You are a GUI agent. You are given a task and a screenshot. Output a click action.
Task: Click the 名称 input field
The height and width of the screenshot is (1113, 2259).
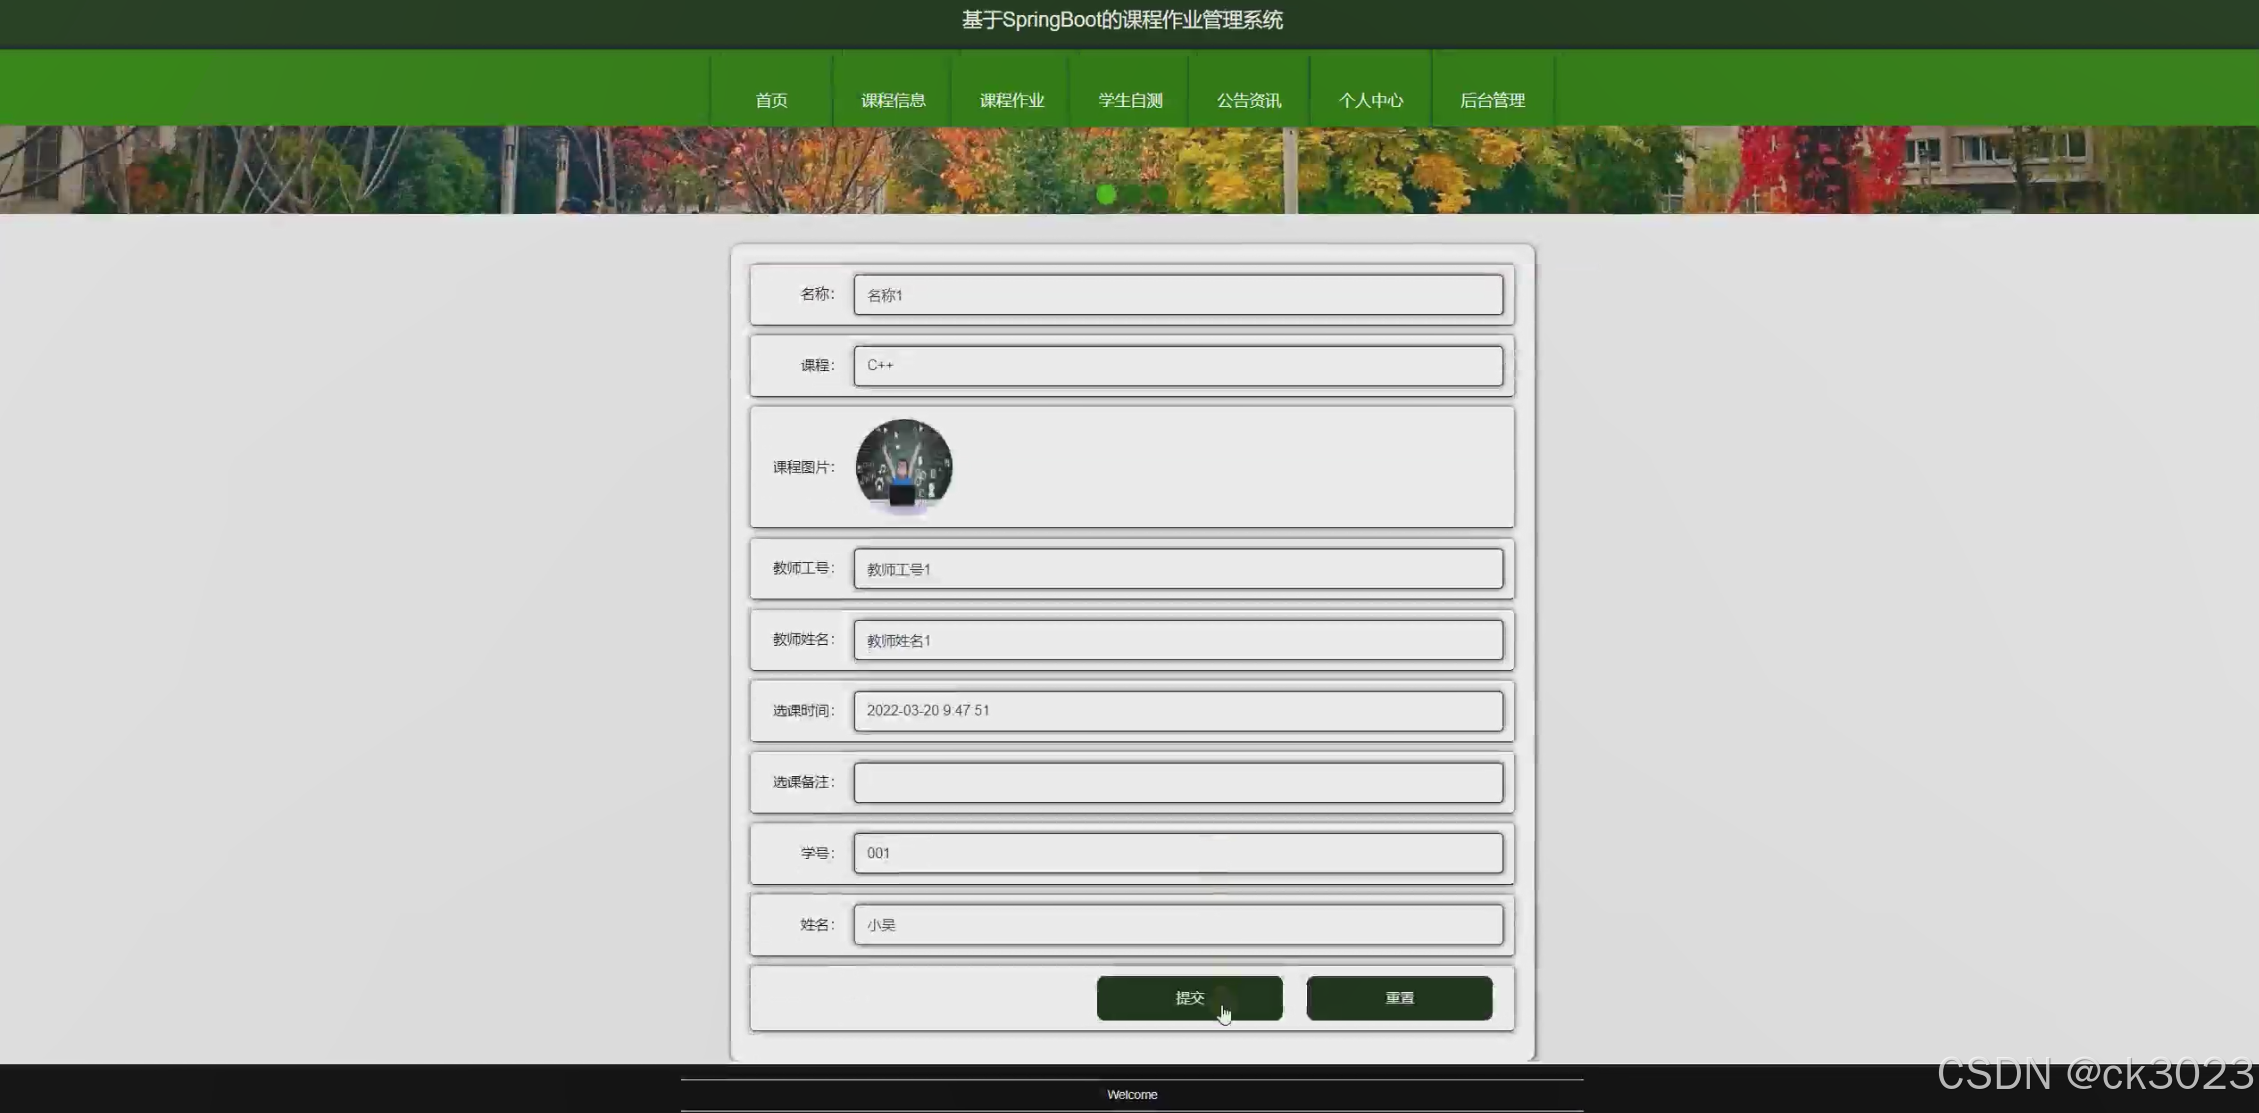click(1178, 295)
